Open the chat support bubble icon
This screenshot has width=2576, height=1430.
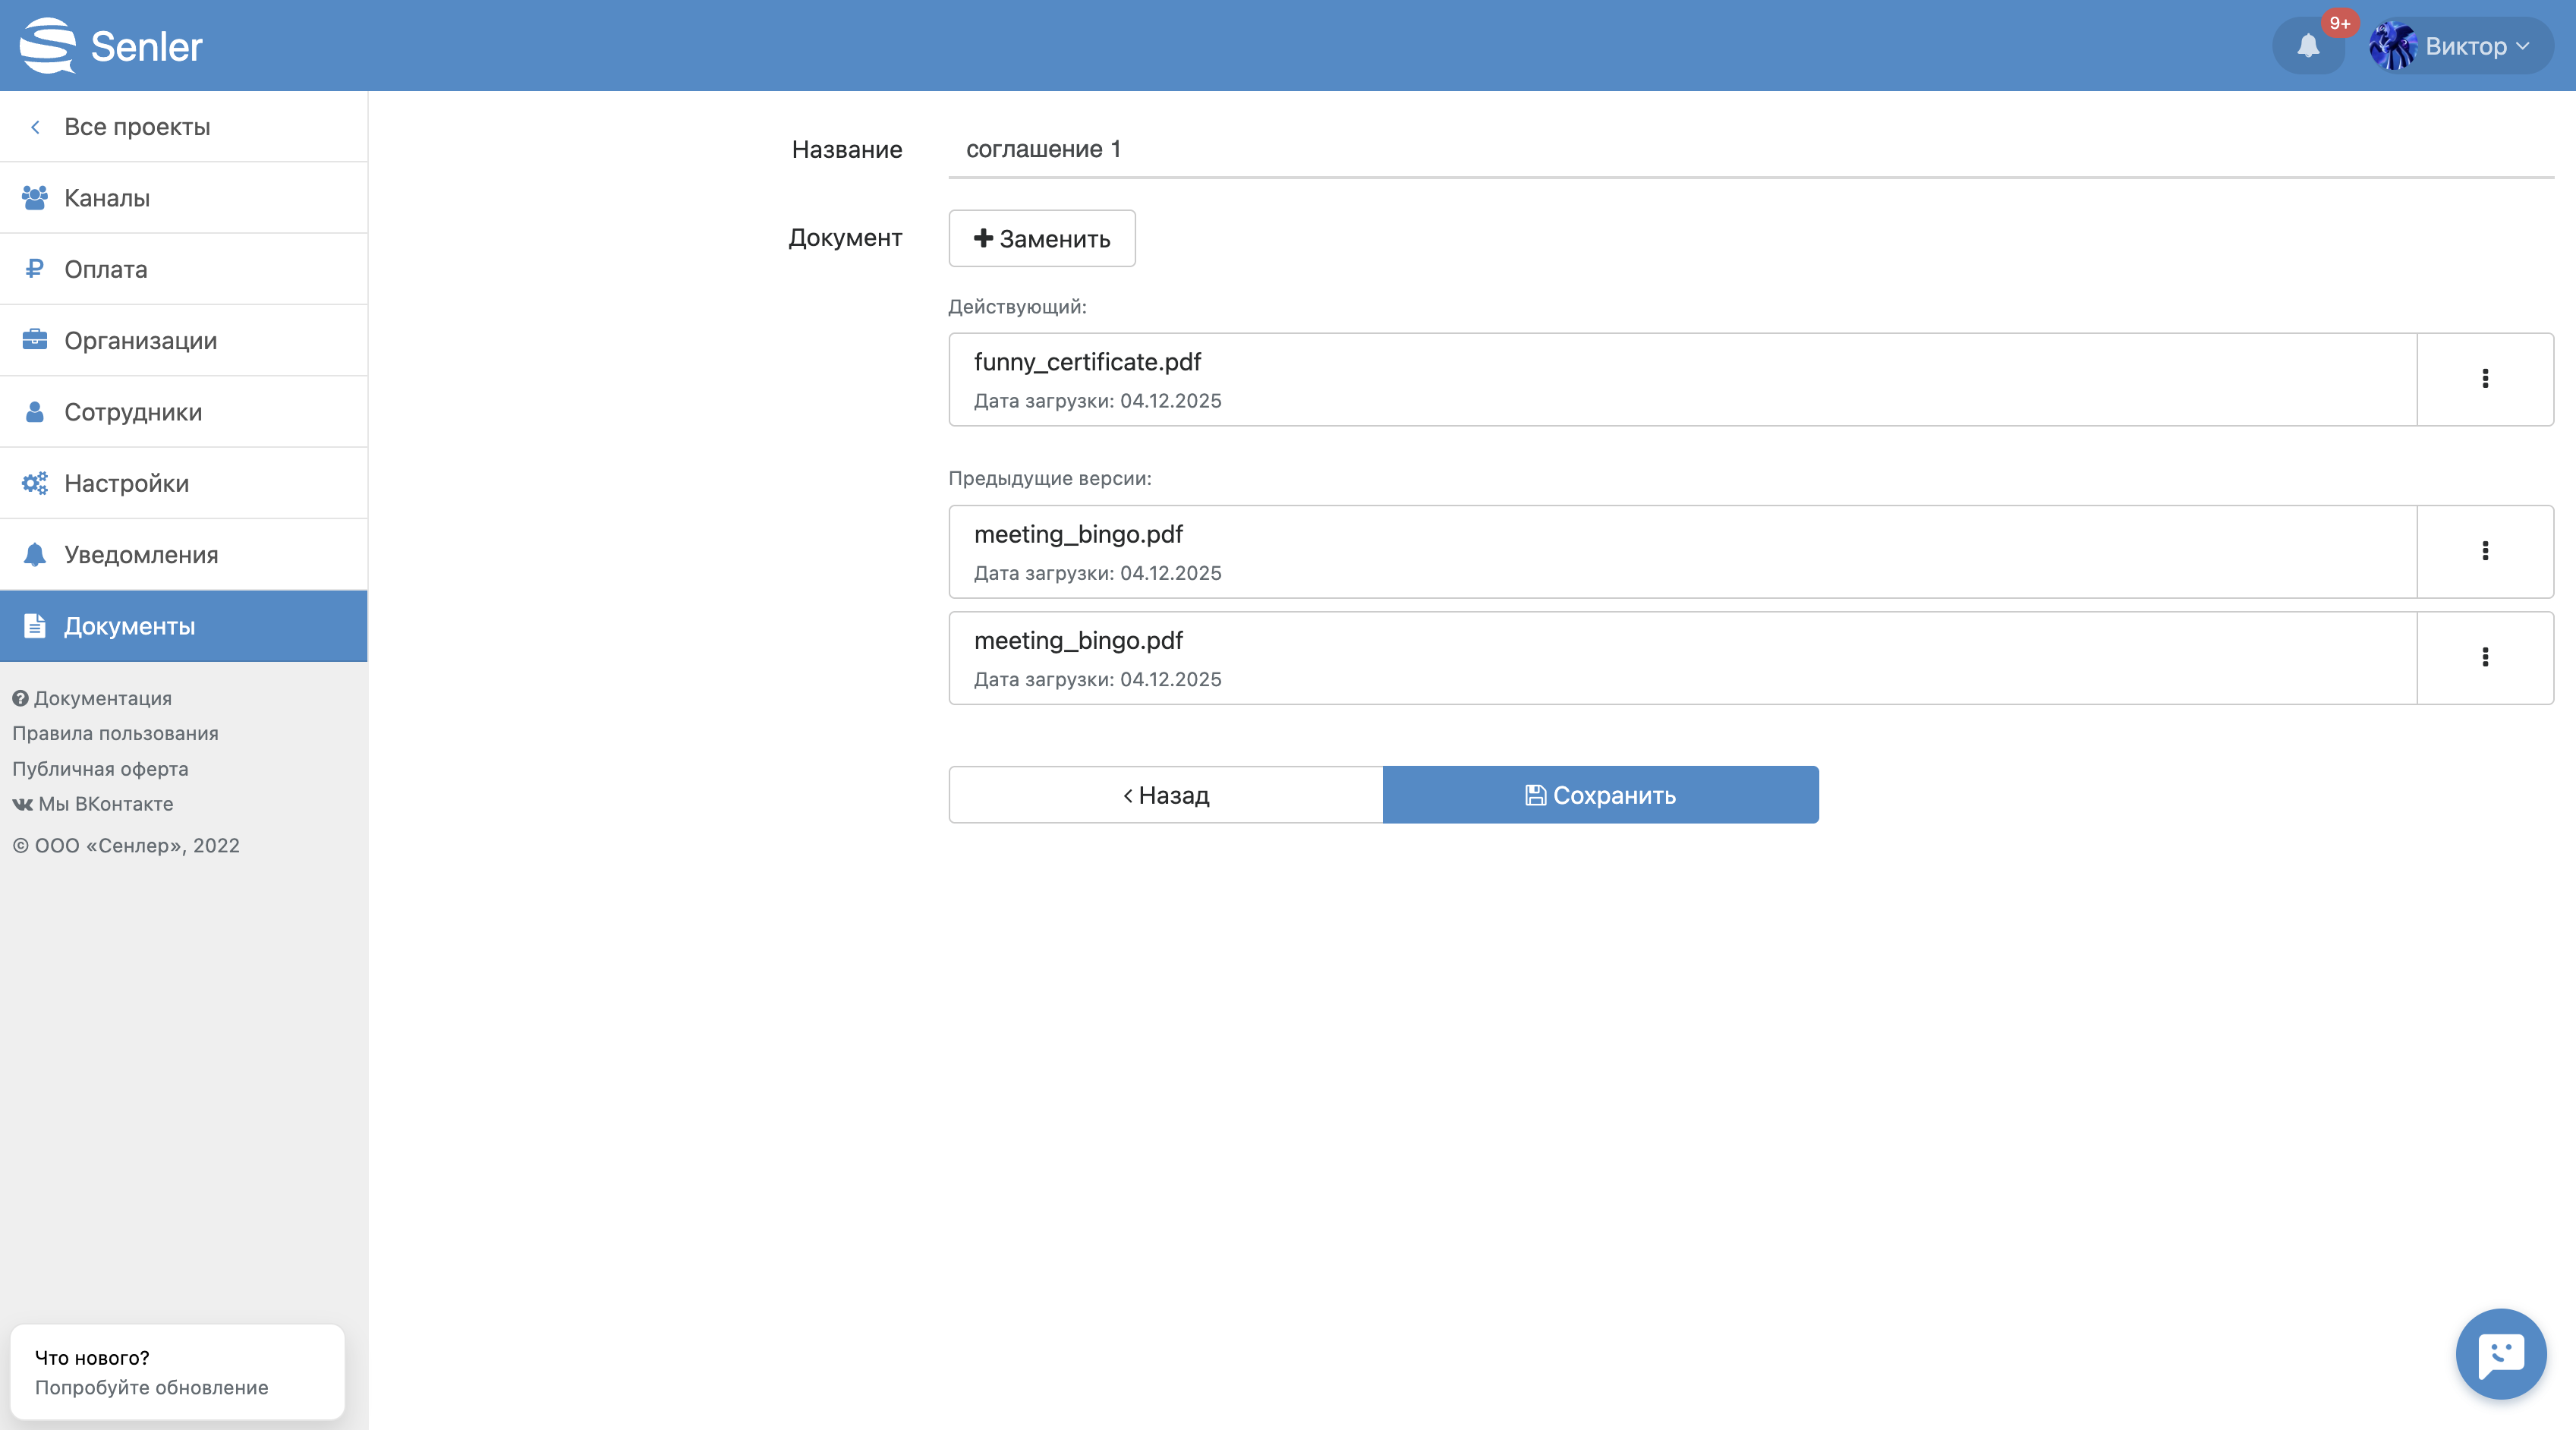(2500, 1354)
